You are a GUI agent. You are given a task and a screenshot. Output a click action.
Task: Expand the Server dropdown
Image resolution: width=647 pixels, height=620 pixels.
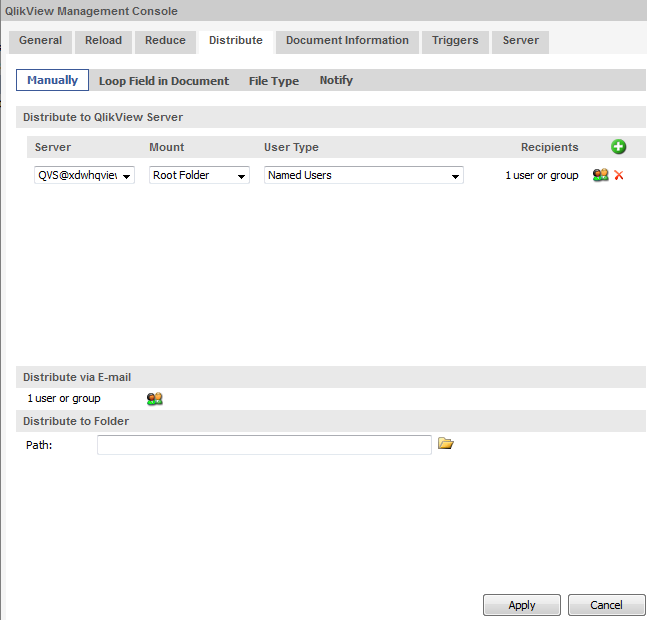[x=84, y=175]
